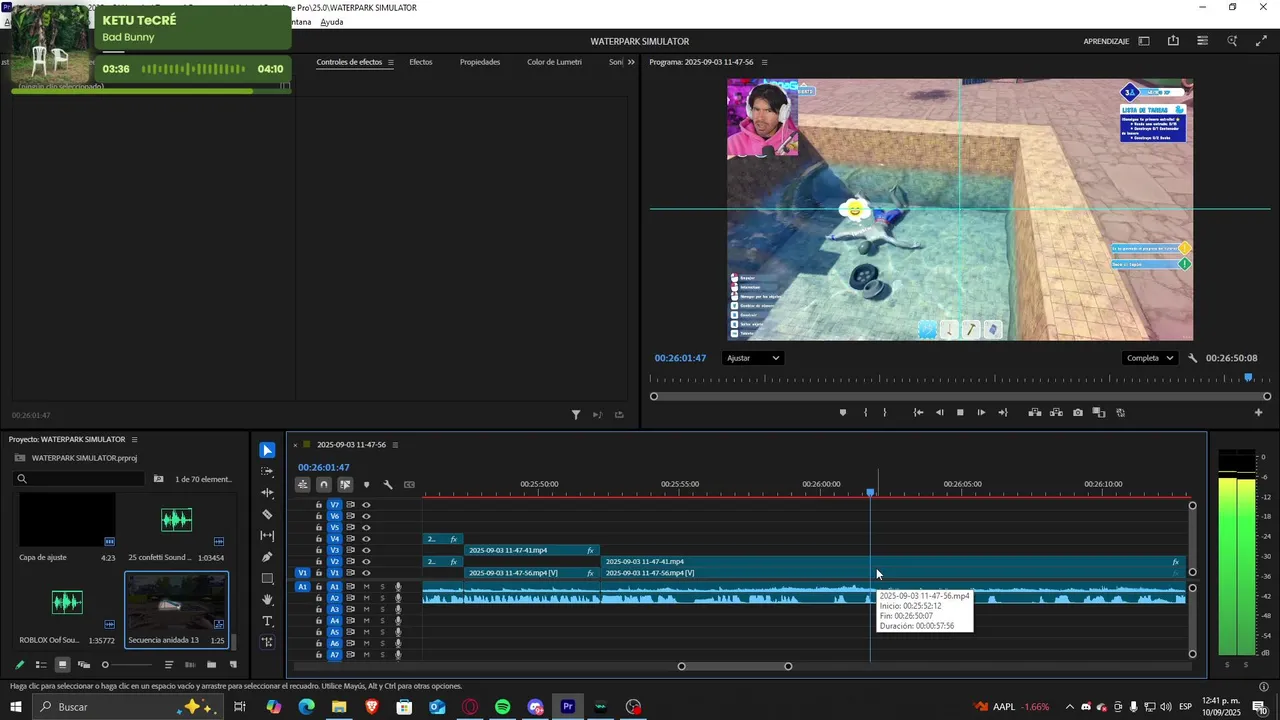Click the Project panel search field
Image resolution: width=1280 pixels, height=720 pixels.
pyautogui.click(x=79, y=479)
